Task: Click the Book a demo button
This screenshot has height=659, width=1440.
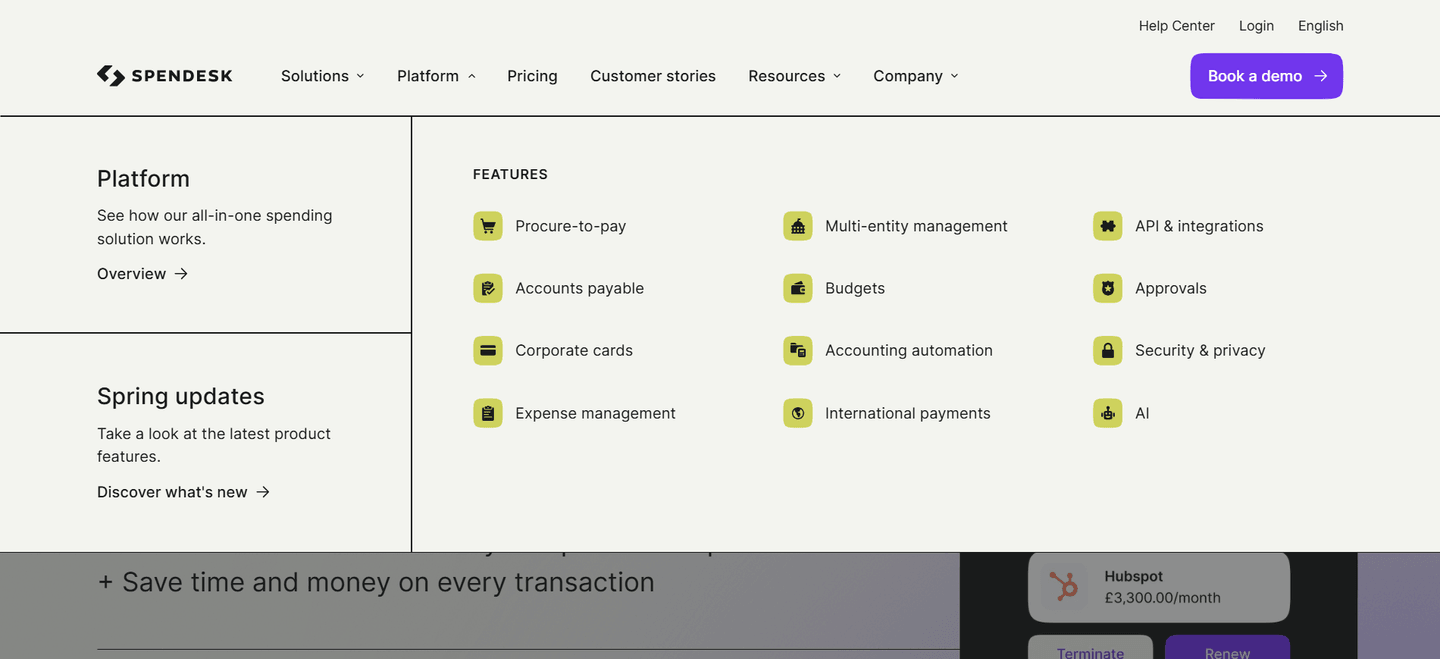Action: [1266, 76]
